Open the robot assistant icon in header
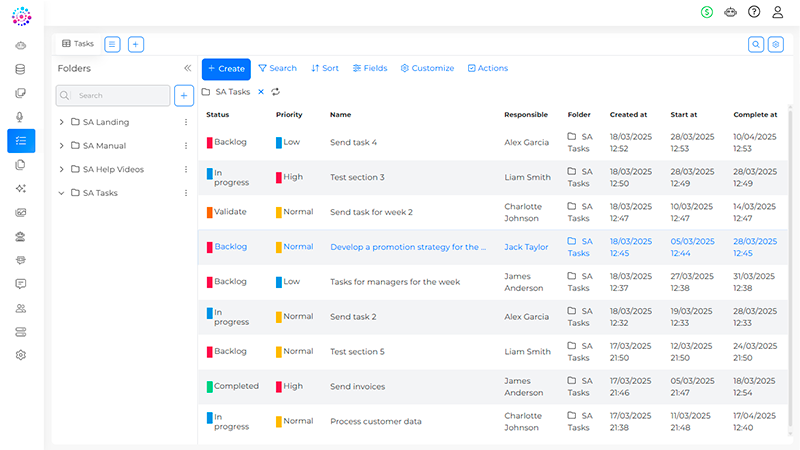 730,12
